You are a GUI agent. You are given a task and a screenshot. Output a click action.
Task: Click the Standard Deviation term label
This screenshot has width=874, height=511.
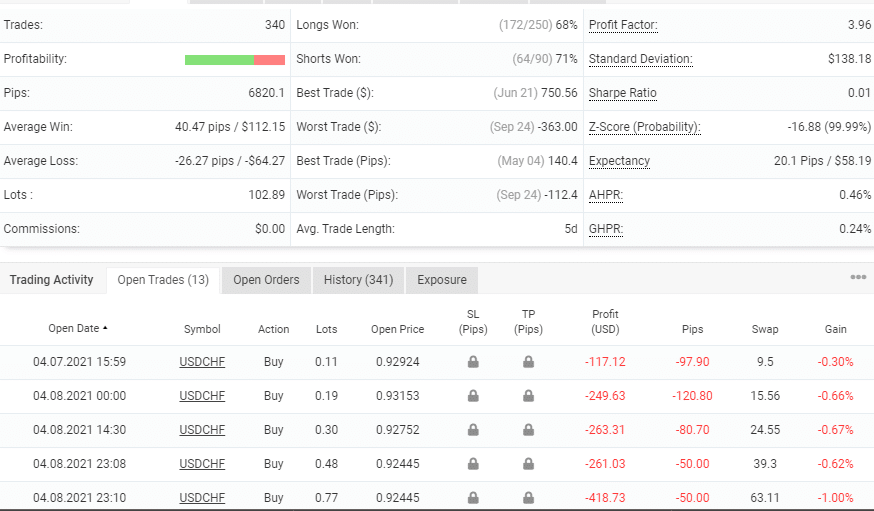(x=640, y=59)
